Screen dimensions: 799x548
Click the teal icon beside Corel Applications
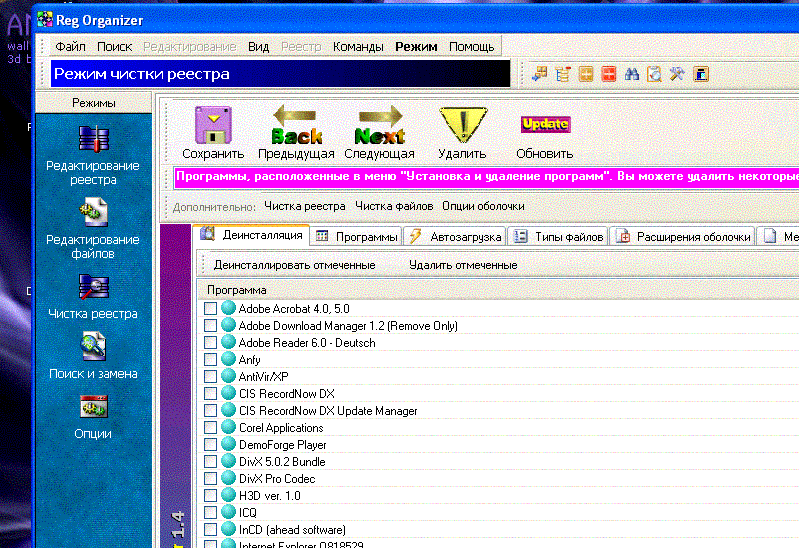coord(228,427)
